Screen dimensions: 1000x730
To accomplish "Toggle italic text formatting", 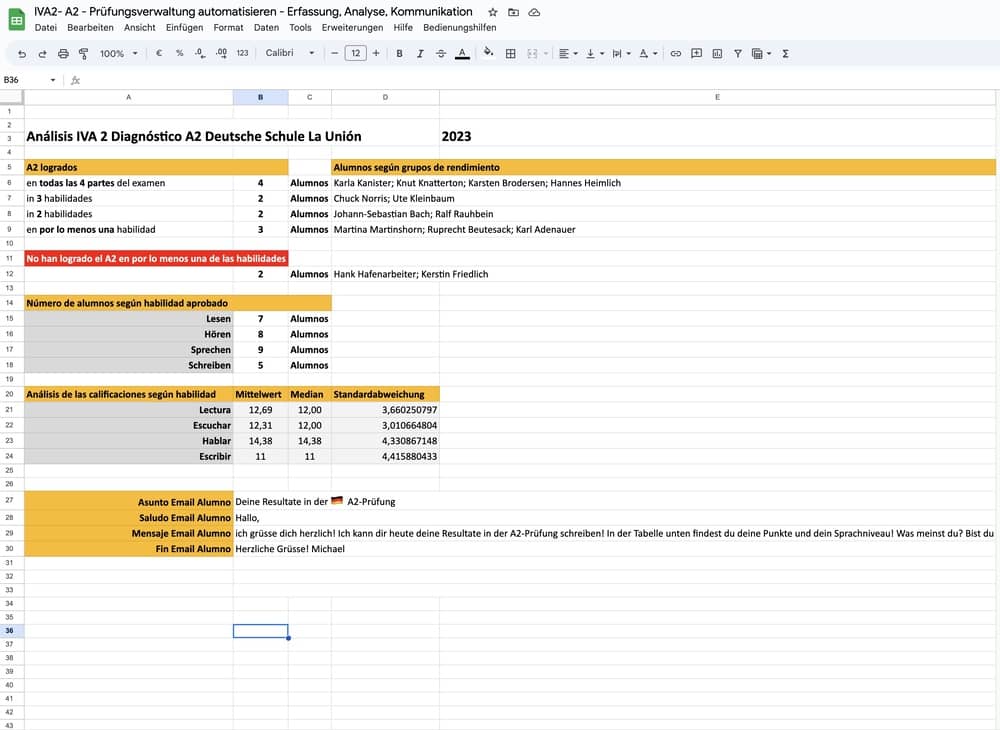I will (x=420, y=53).
